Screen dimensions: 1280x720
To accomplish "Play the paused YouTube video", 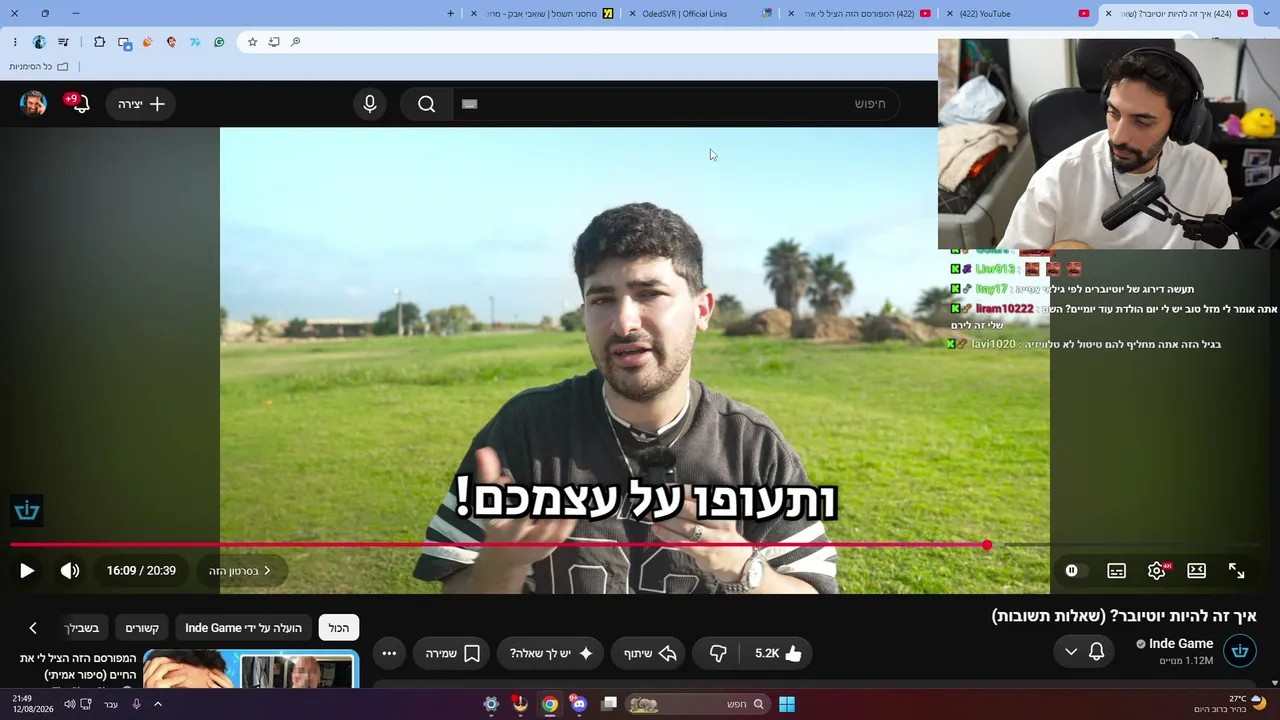I will pyautogui.click(x=27, y=571).
